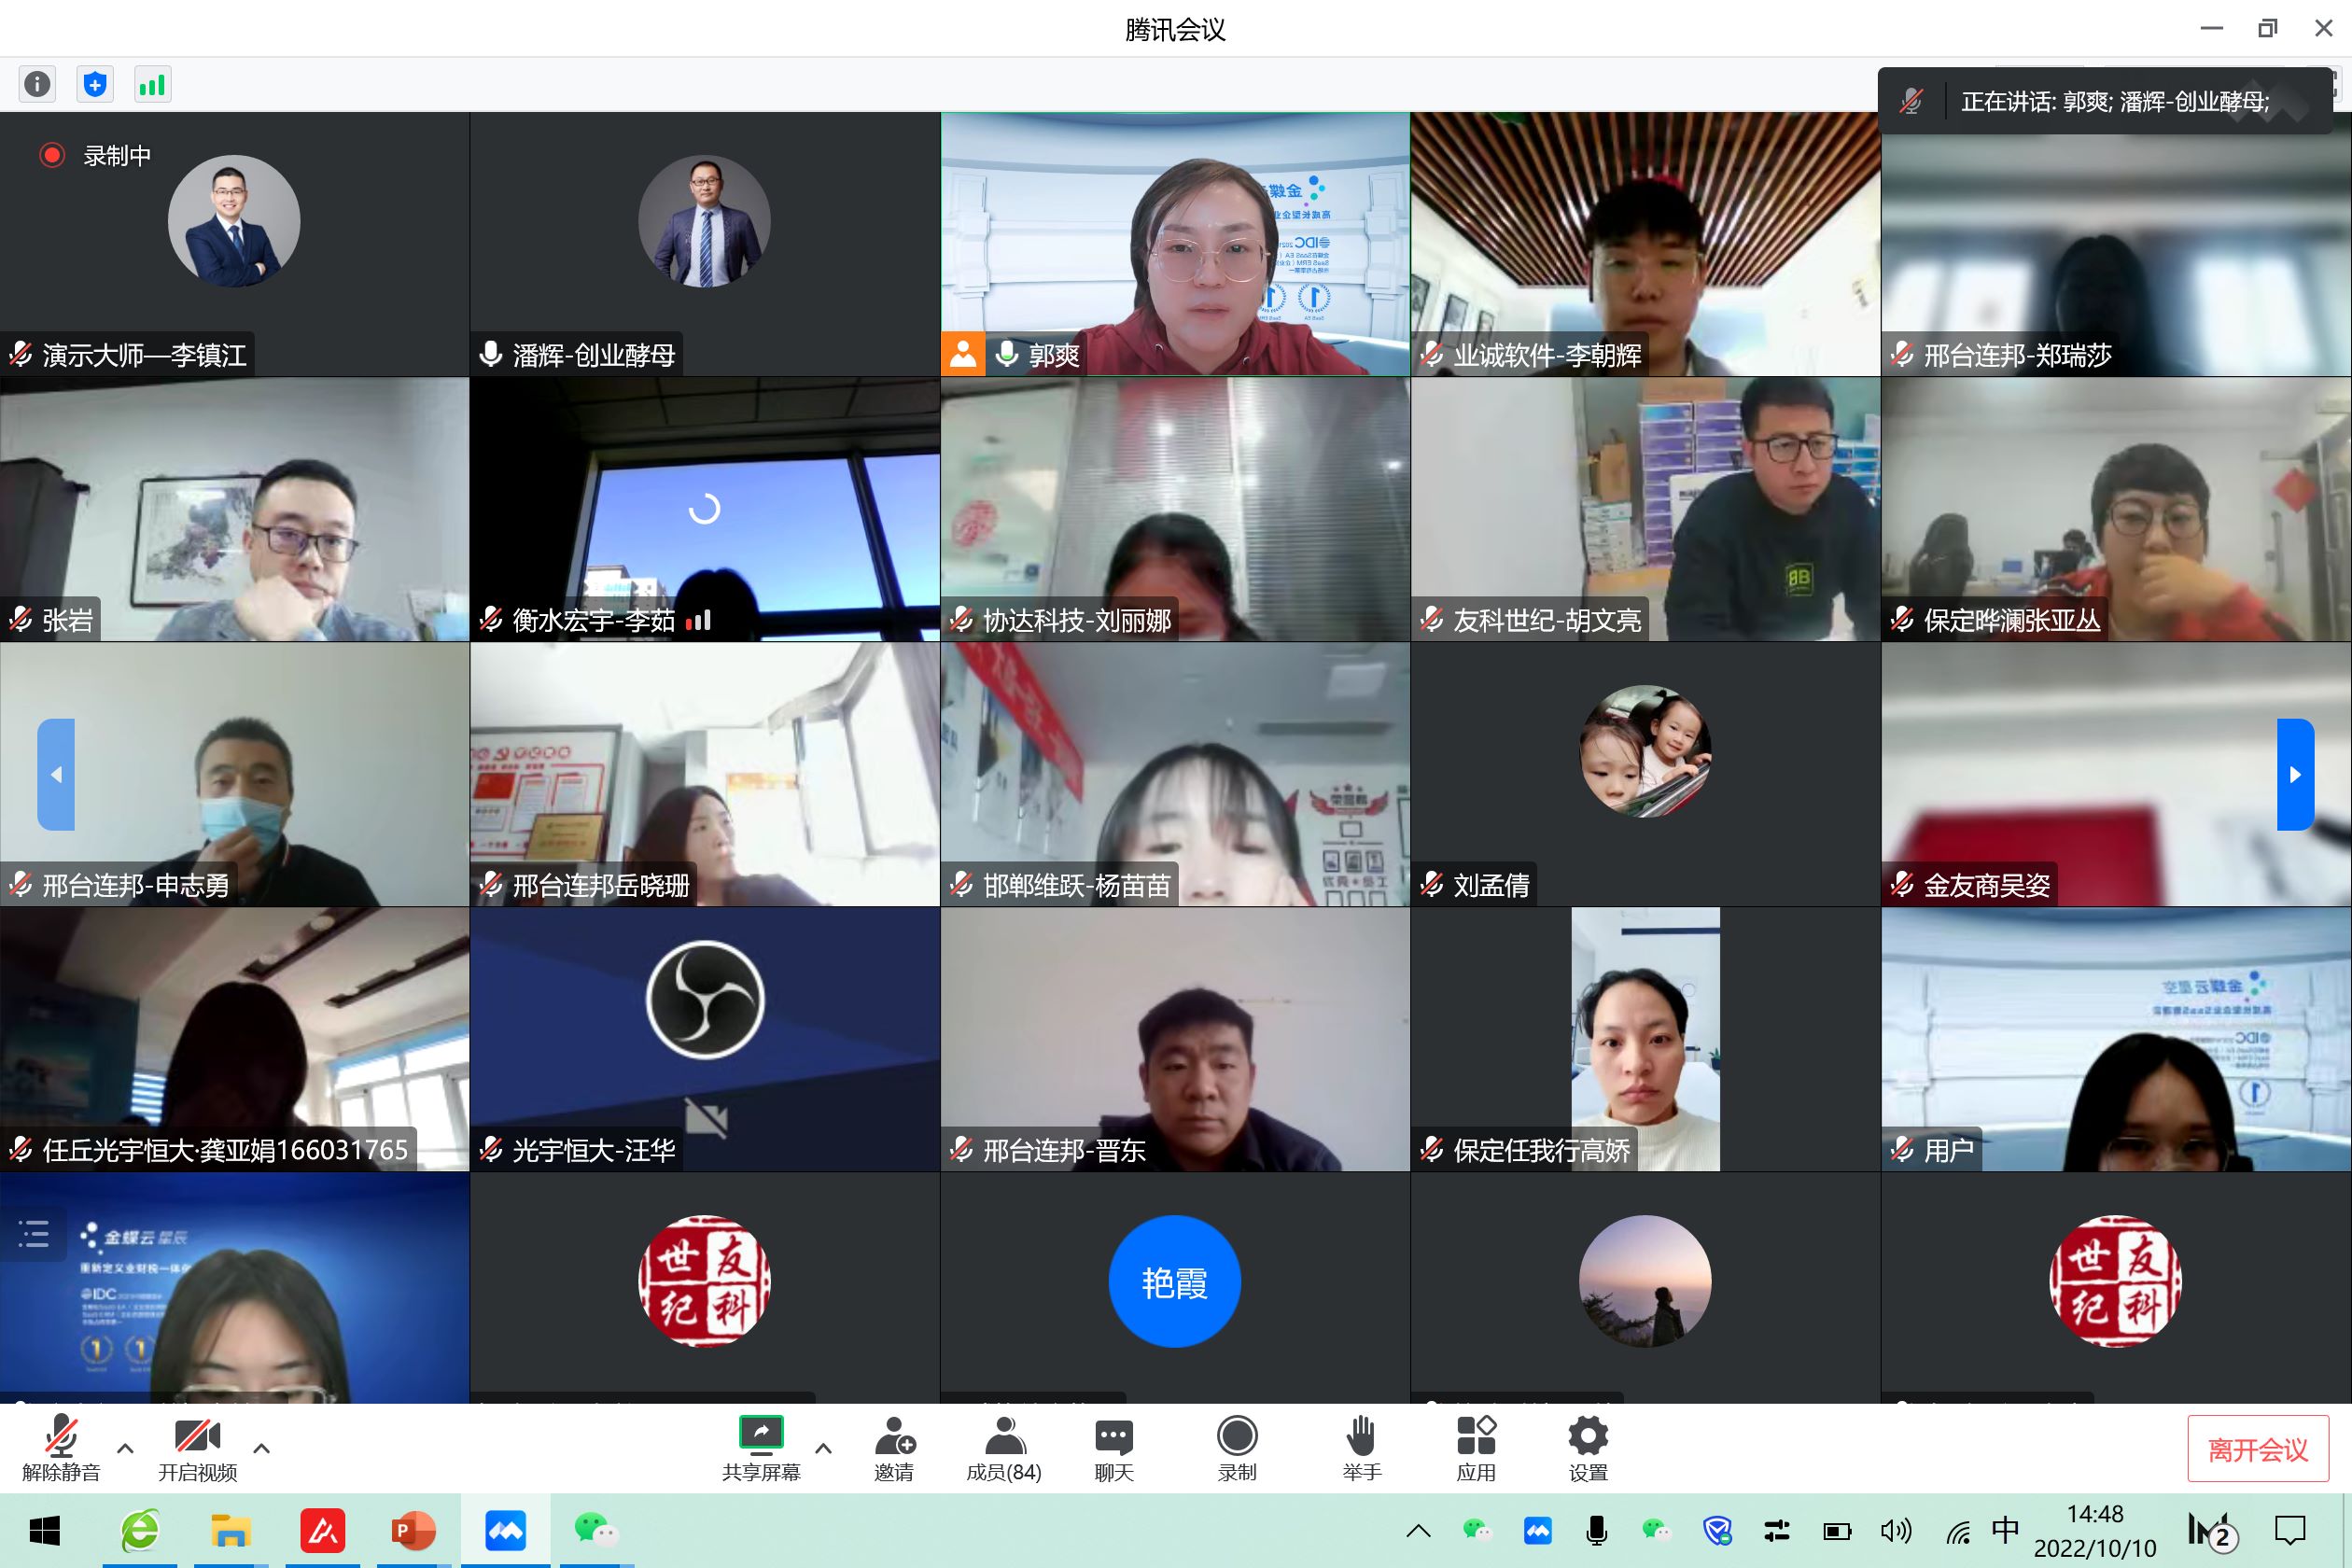The image size is (2352, 1568).
Task: Click the 录制 record button
Action: click(1237, 1448)
